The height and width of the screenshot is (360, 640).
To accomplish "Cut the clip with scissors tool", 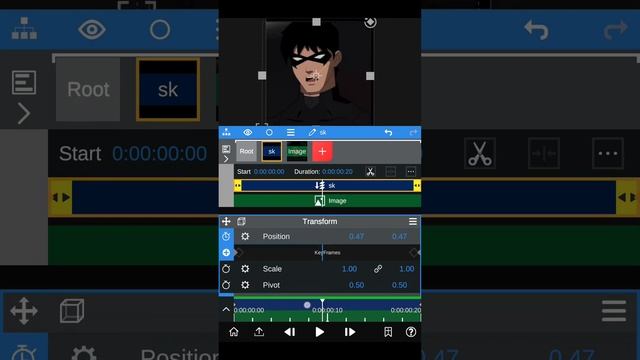I will (x=370, y=171).
